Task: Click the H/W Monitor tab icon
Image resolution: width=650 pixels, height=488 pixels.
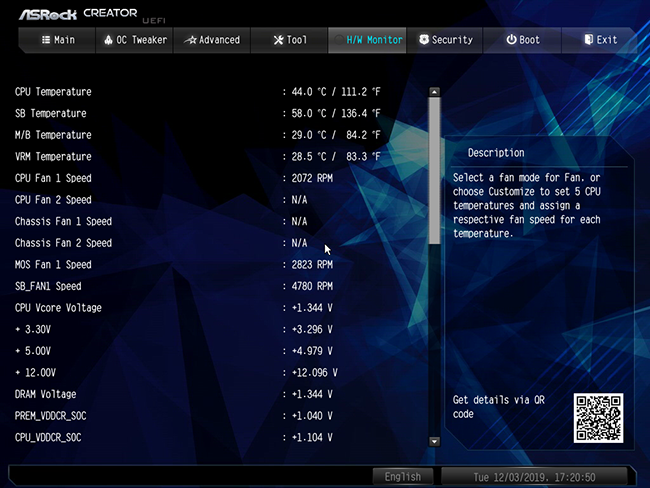Action: [339, 40]
